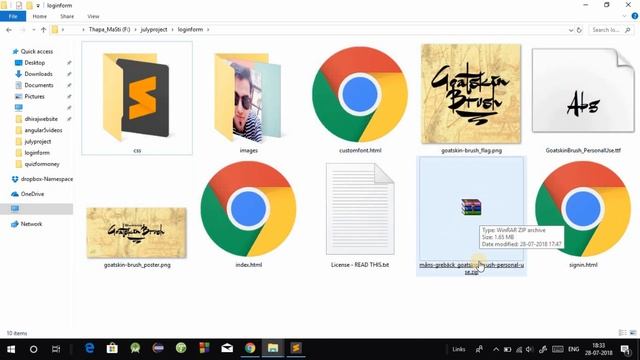This screenshot has width=640, height=360.
Task: Switch to File Explorer on taskbar
Action: (x=273, y=348)
